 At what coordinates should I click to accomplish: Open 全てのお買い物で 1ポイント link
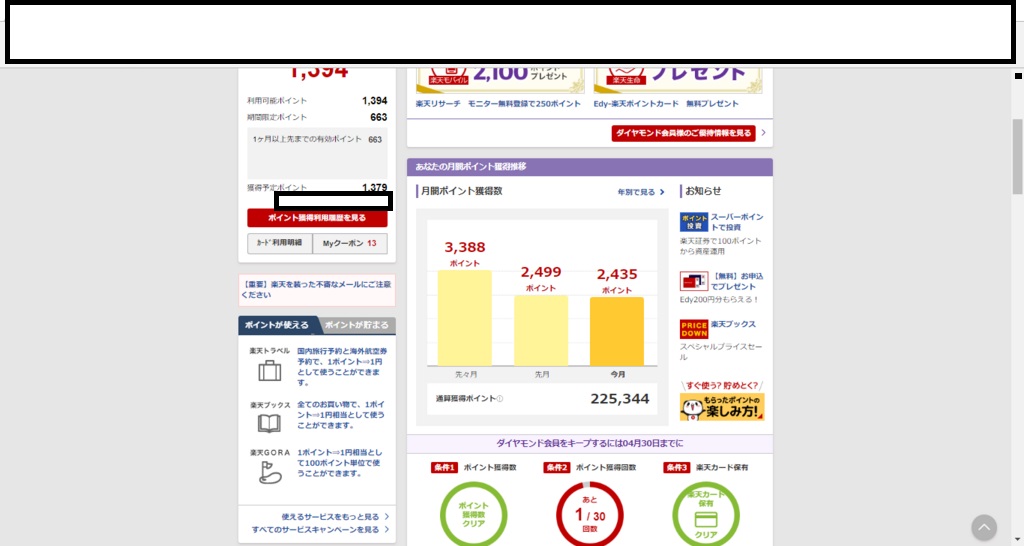[x=341, y=415]
